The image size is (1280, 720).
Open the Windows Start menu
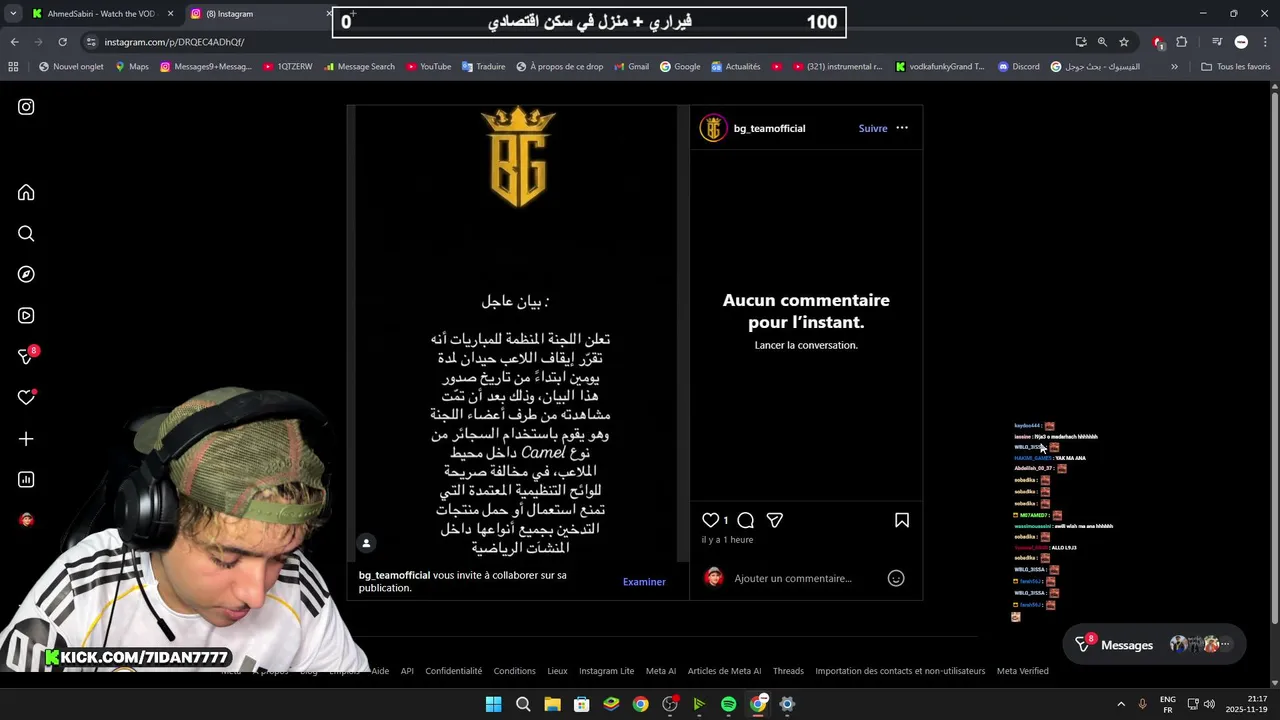[x=493, y=704]
